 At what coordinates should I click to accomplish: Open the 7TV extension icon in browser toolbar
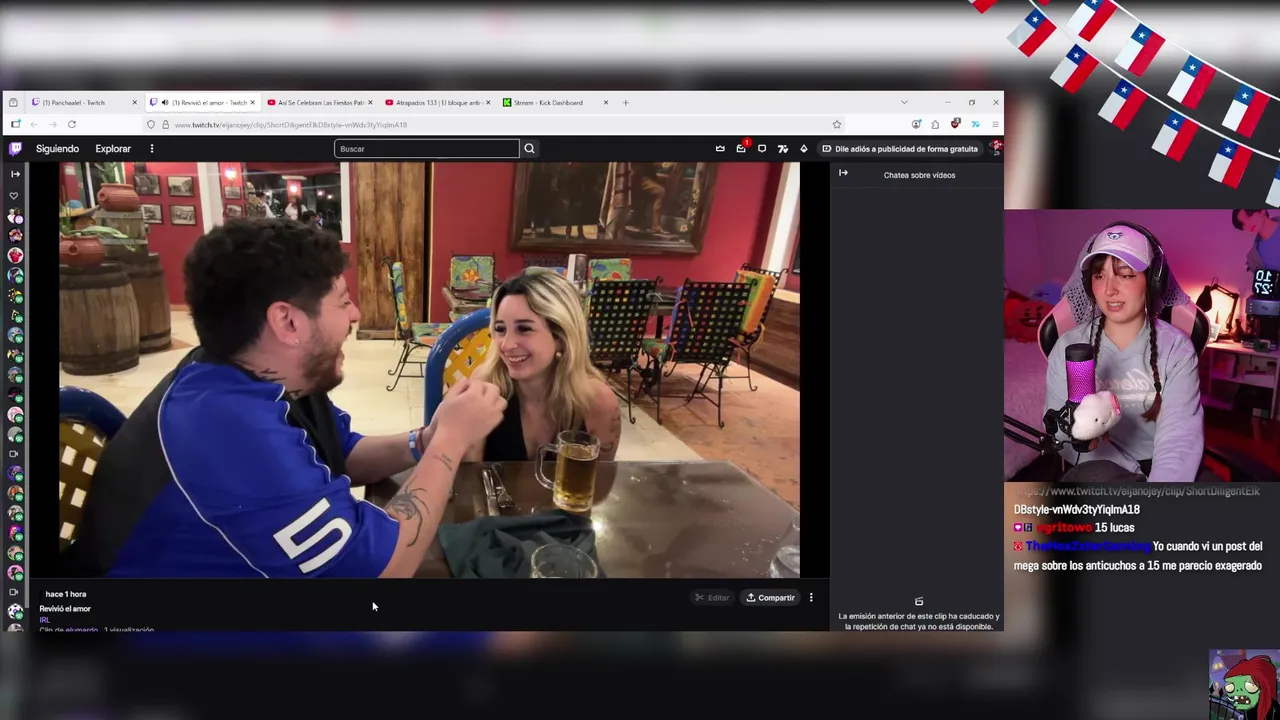(x=975, y=124)
